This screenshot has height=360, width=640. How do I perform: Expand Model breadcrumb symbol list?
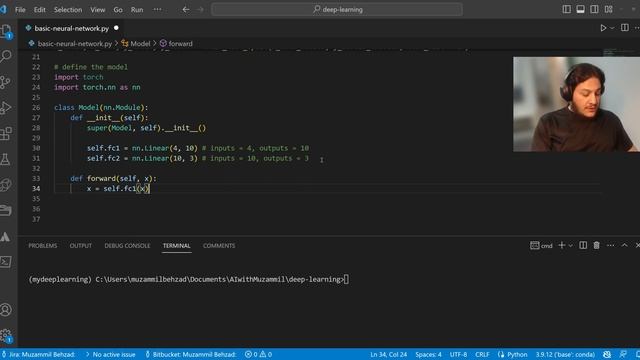coord(136,43)
